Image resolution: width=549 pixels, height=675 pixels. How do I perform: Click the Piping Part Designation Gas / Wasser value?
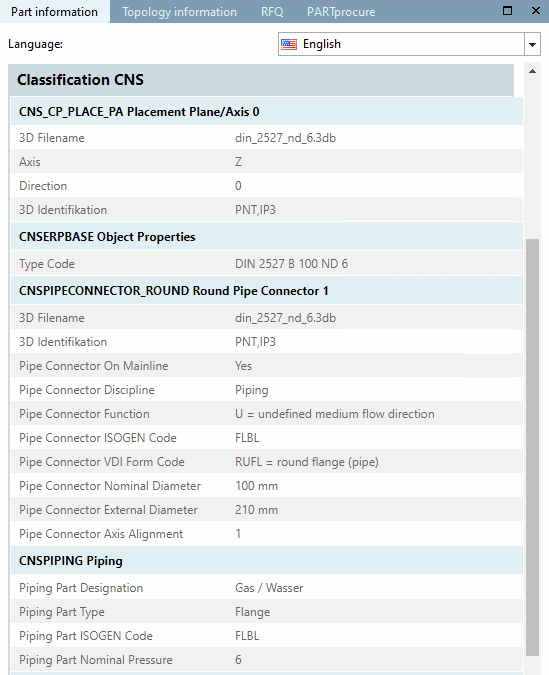pos(269,588)
